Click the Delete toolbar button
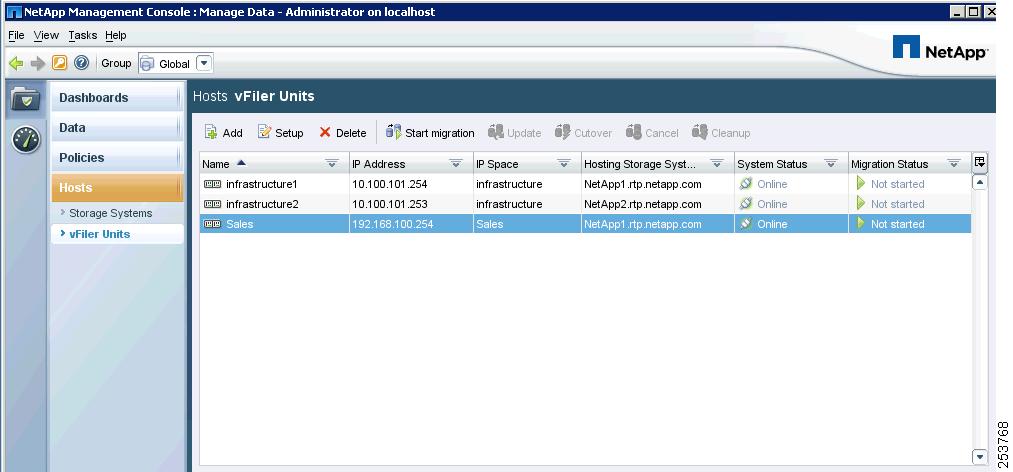 [342, 132]
